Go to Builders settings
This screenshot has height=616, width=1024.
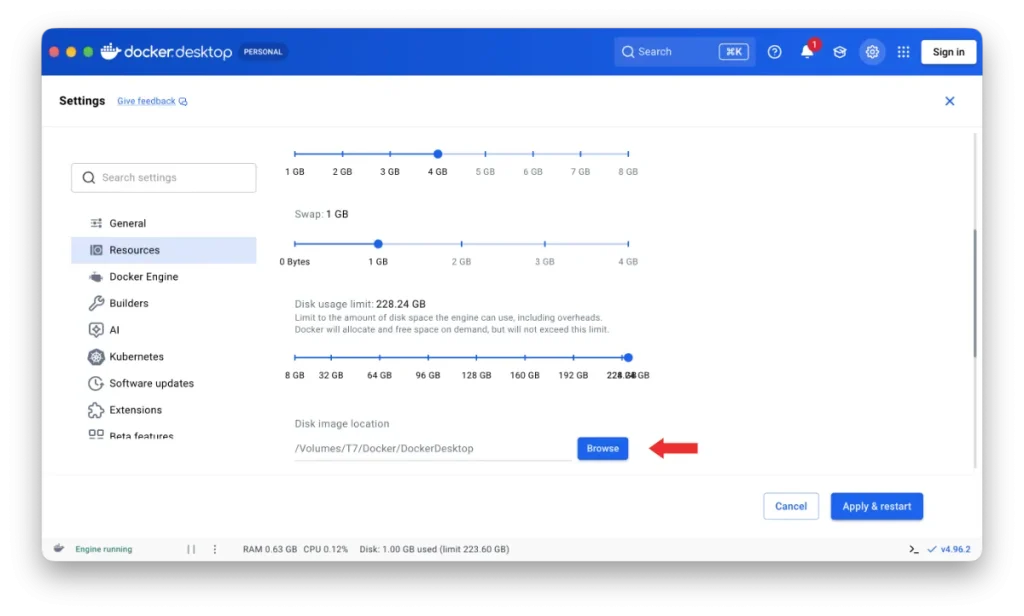(163, 303)
